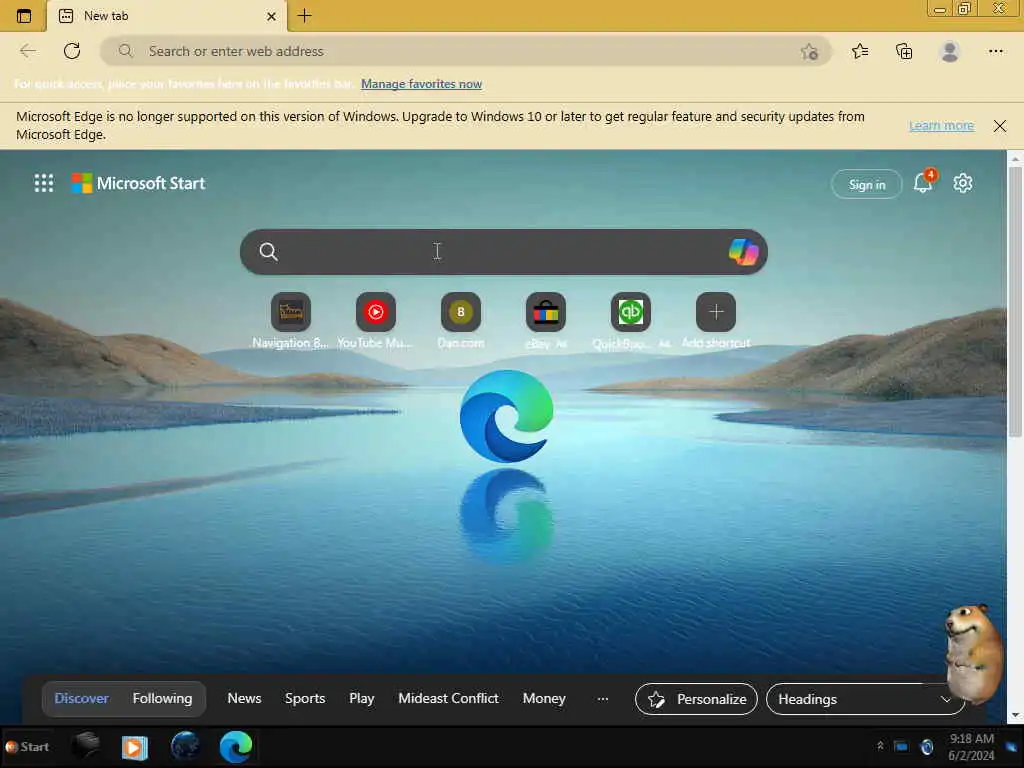Viewport: 1024px width, 768px height.
Task: Open the tab actions menu icon
Action: 24,16
